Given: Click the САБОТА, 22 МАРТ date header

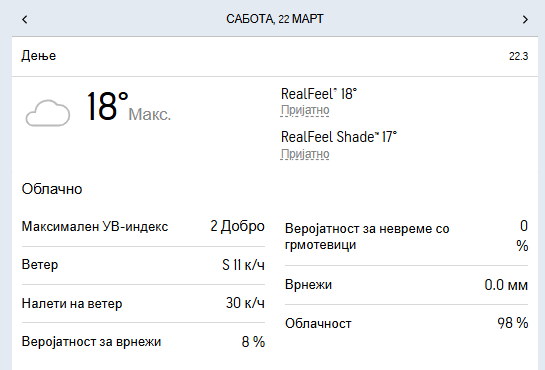Looking at the screenshot, I should click(x=275, y=19).
